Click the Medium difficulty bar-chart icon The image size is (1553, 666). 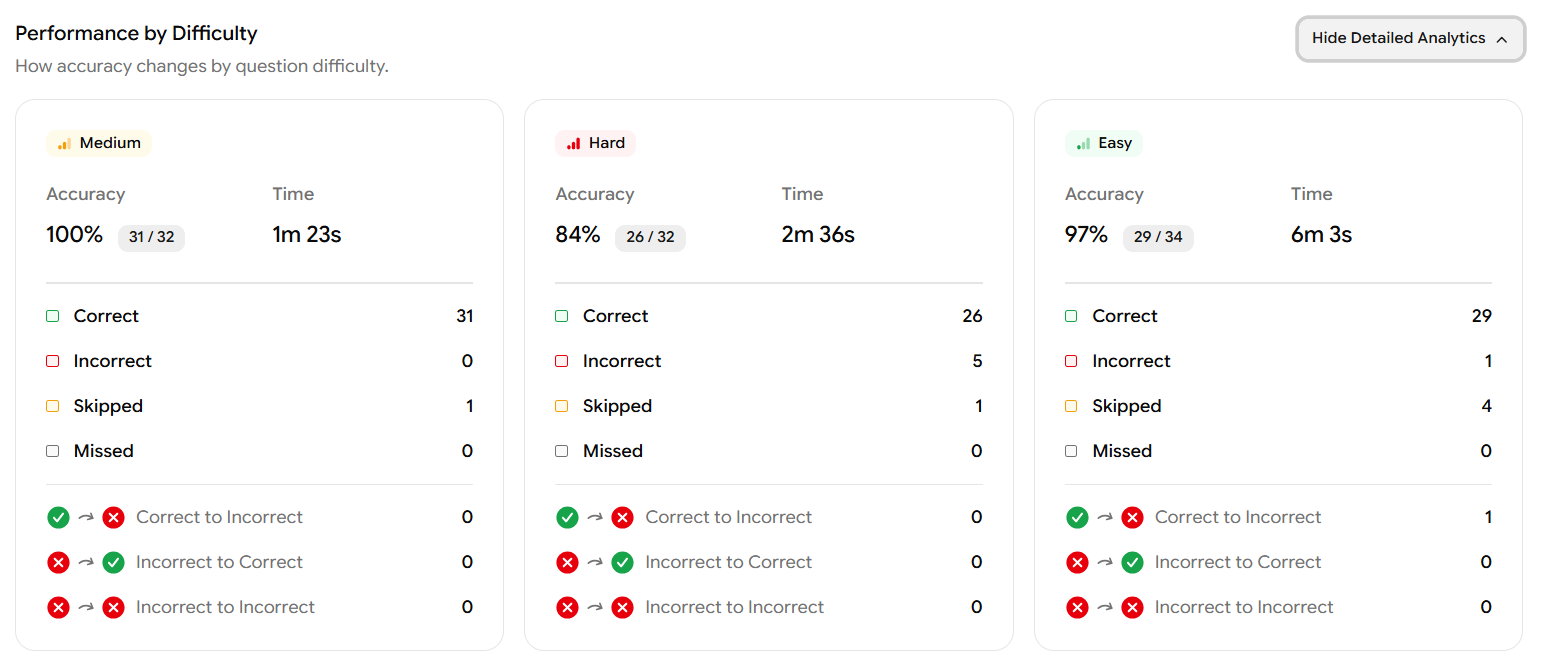coord(64,144)
